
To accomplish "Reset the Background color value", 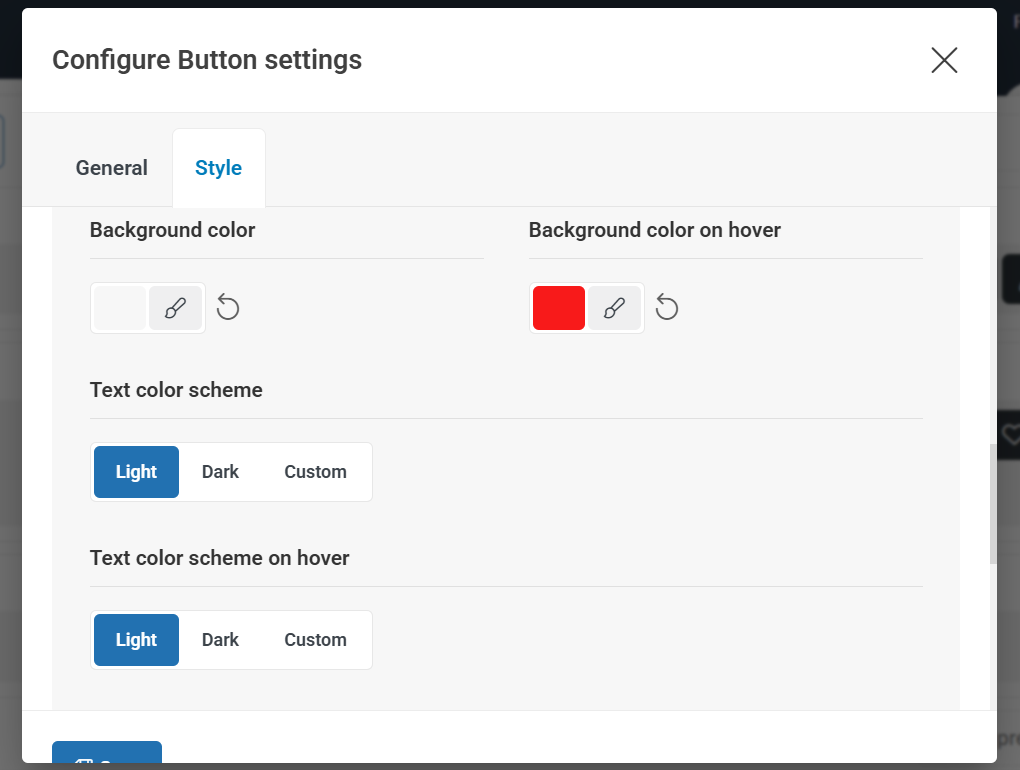I will point(228,308).
